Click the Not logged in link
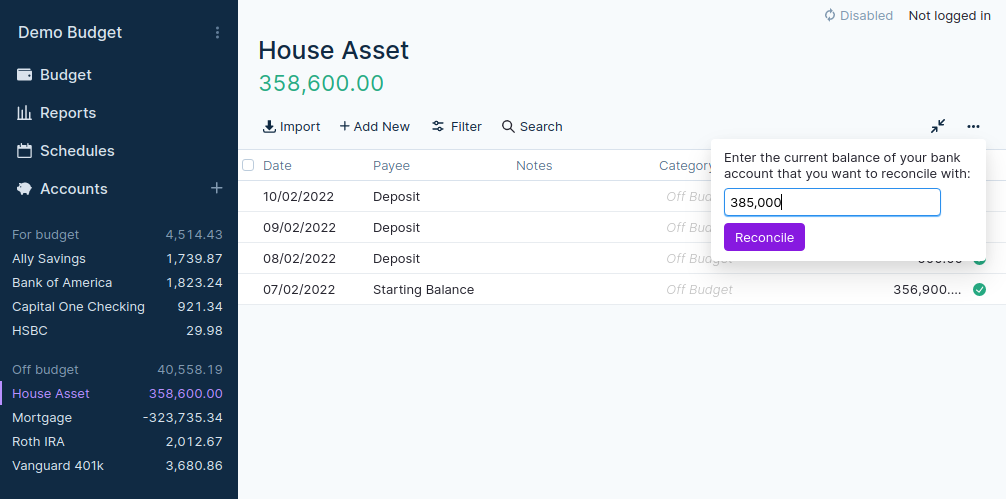Viewport: 1006px width, 499px height. (x=949, y=16)
